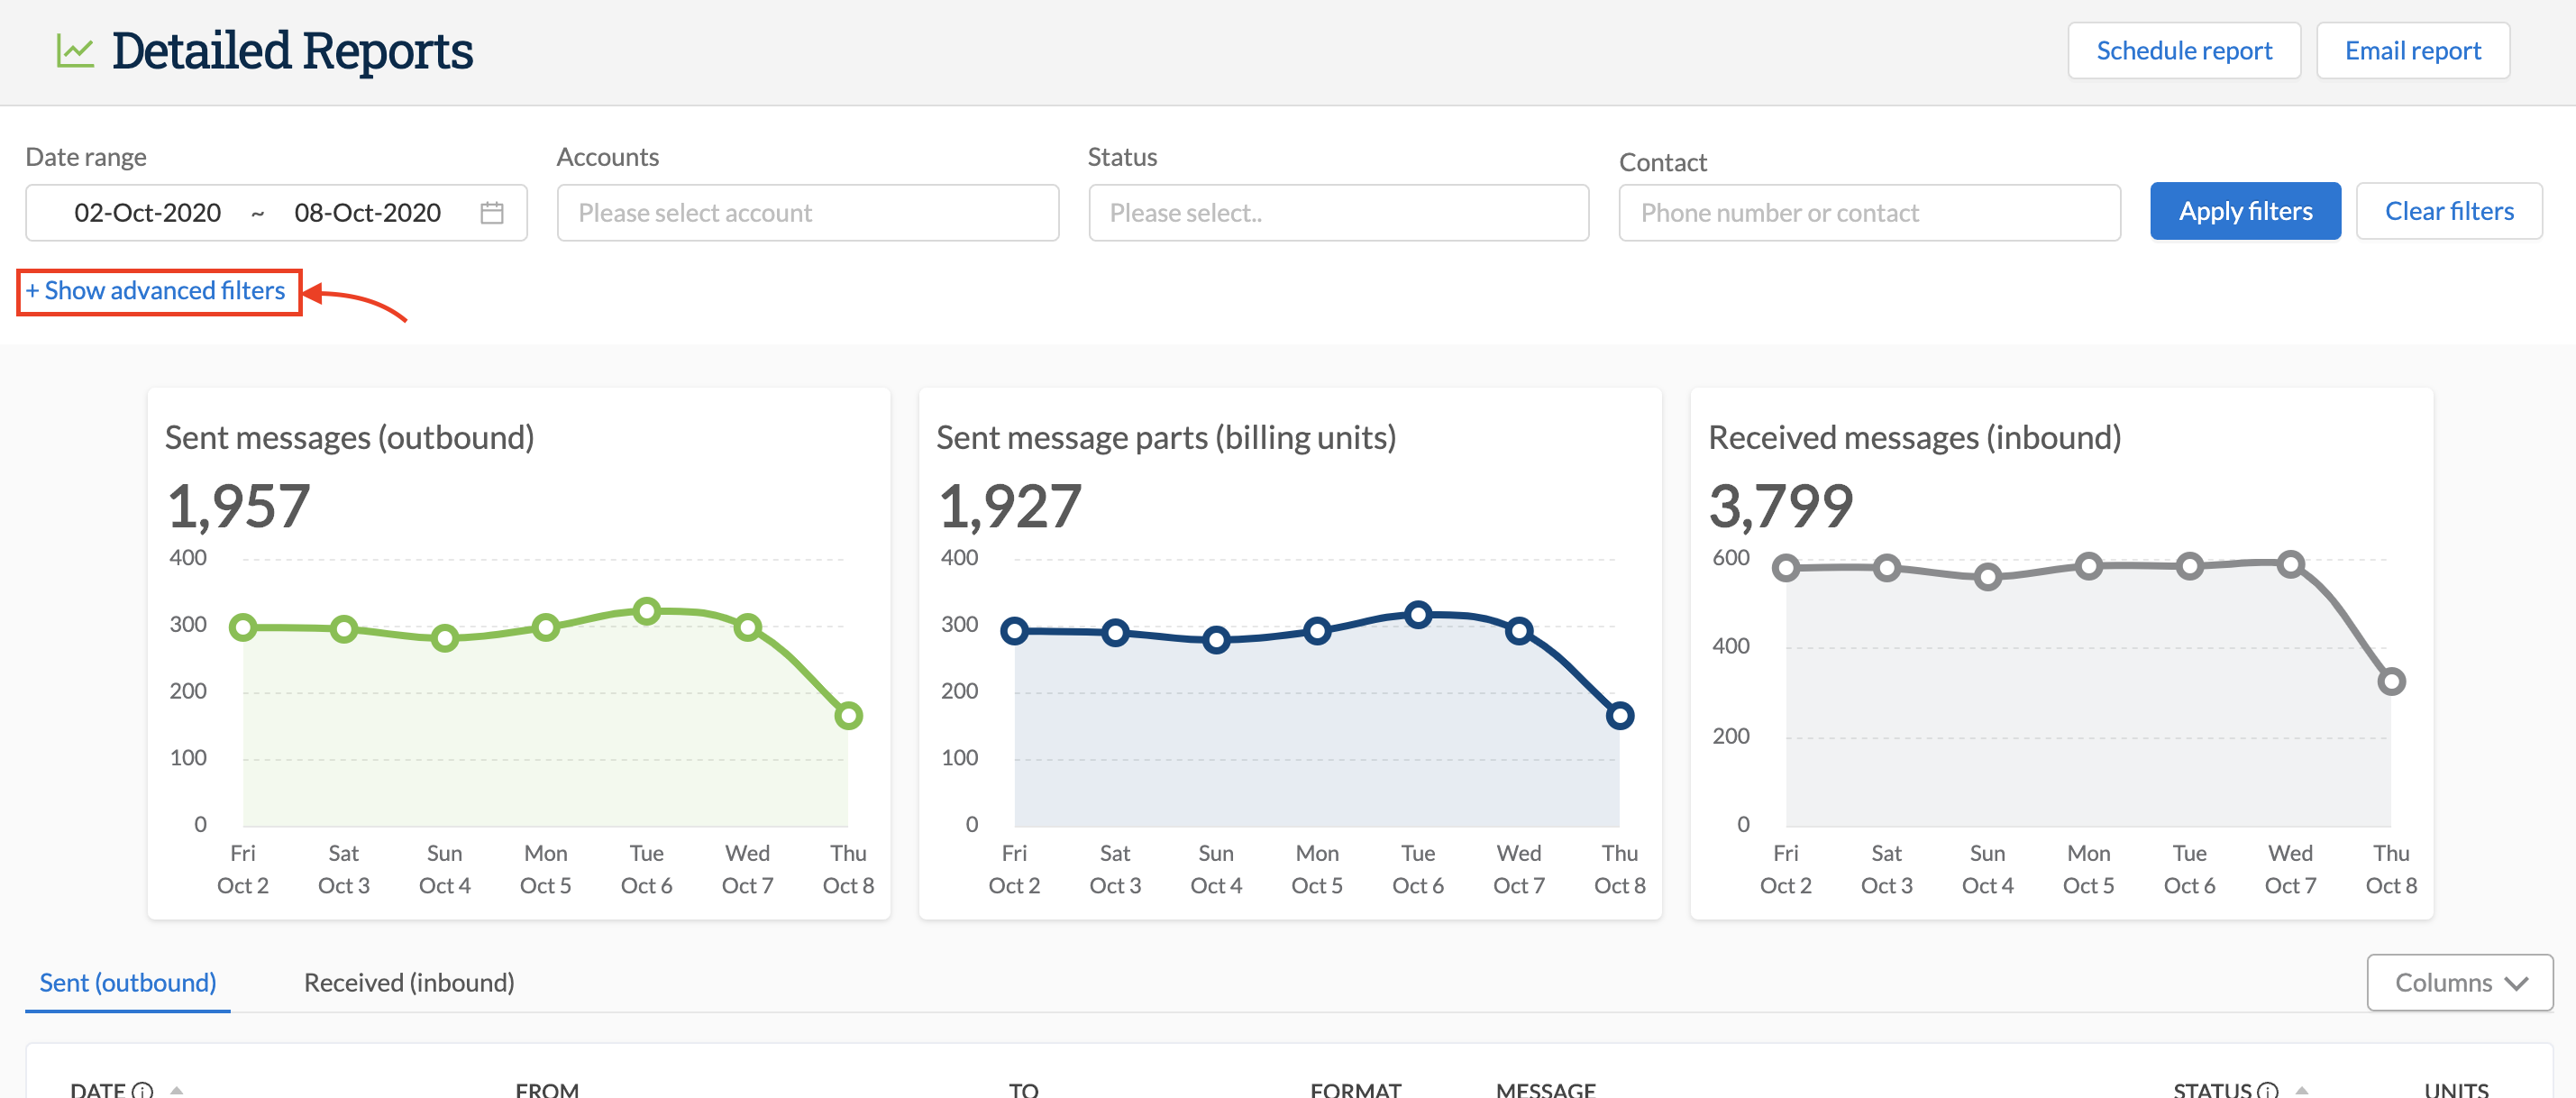Open the Accounts select dropdown
Screen dimensions: 2576x1098
807,213
